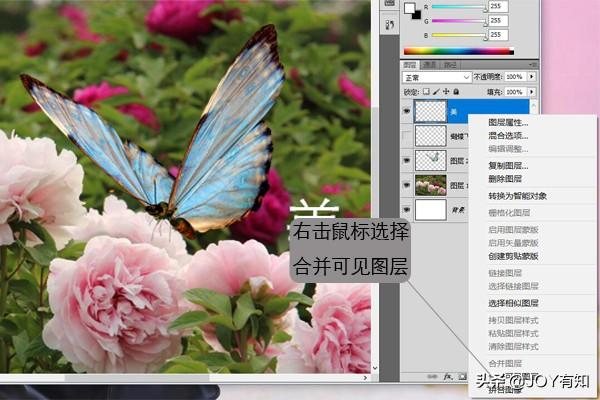Screen dimensions: 600x400
Task: Click the greyed 栅格化图层 menu entry
Action: click(509, 213)
